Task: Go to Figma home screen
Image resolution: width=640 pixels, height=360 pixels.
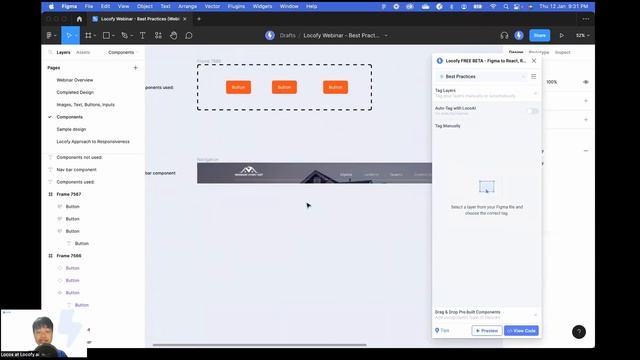Action: [79, 19]
